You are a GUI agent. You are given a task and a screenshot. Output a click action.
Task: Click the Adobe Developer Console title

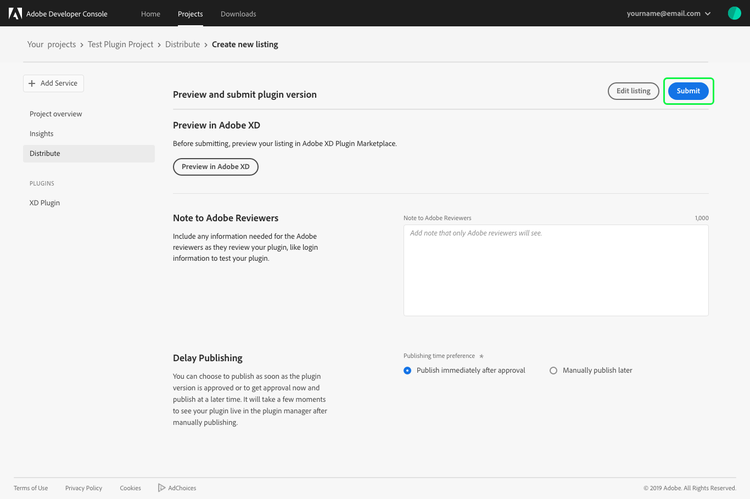pos(67,14)
